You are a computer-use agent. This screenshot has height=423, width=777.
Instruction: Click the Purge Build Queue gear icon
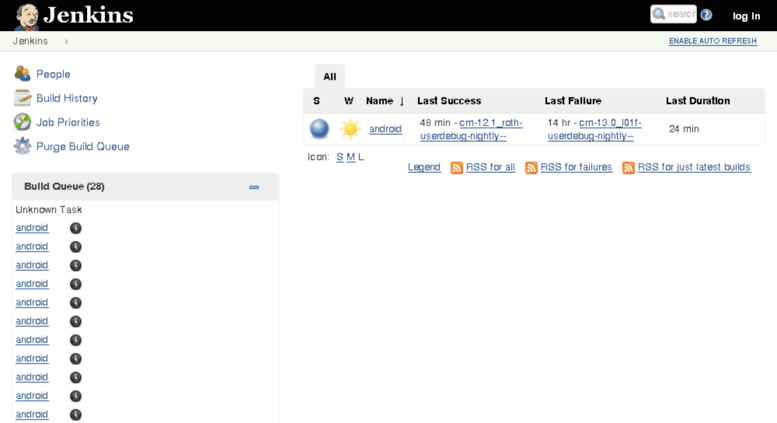(x=22, y=146)
